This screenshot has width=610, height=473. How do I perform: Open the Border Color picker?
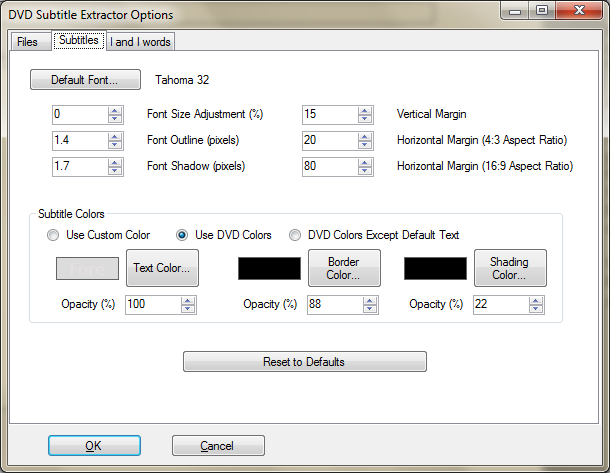tap(344, 268)
